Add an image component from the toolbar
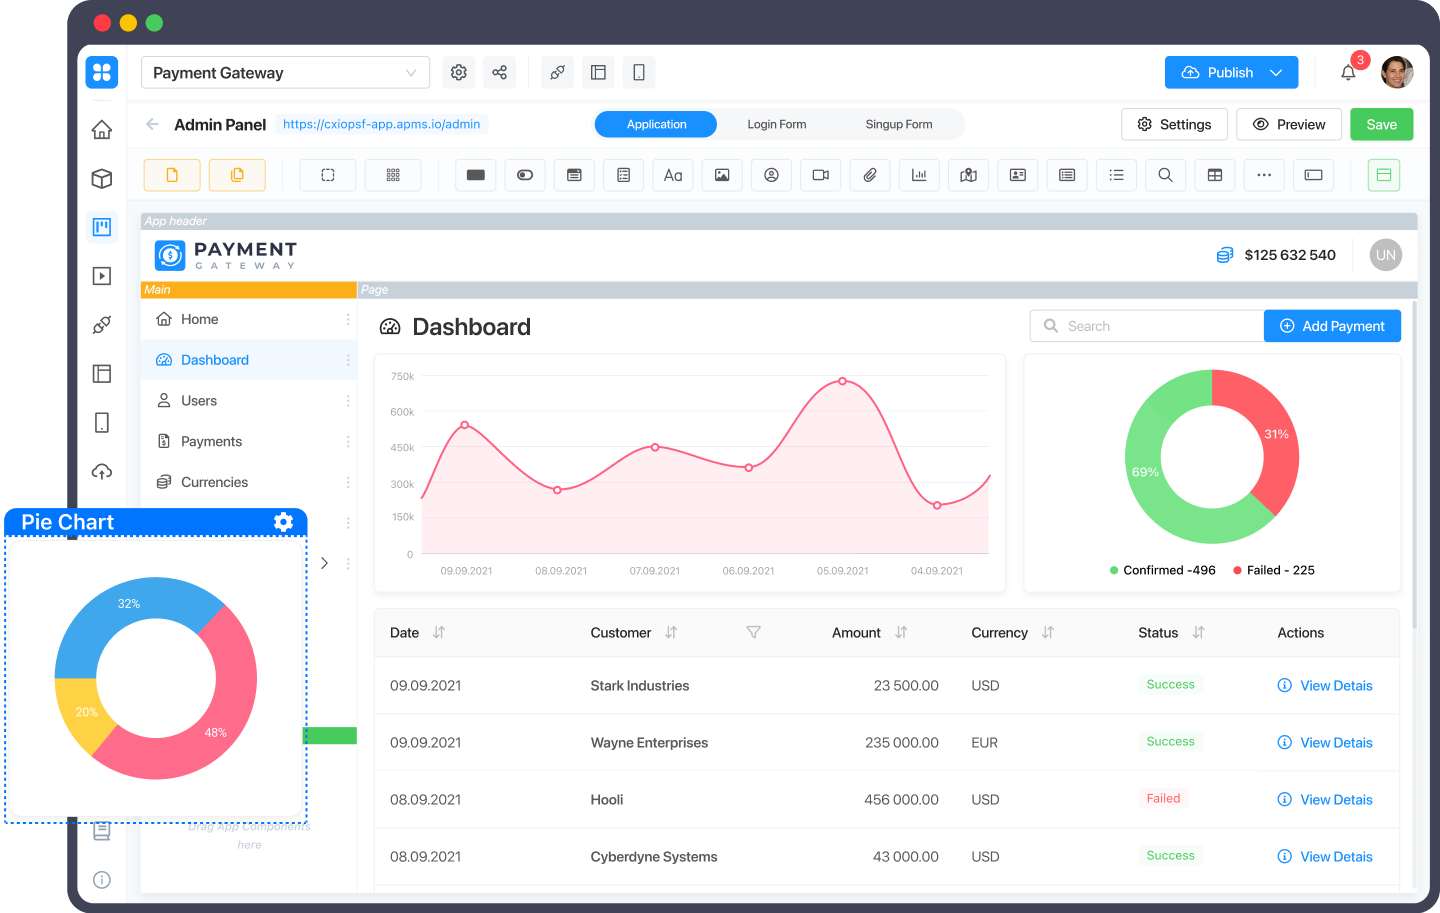This screenshot has height=913, width=1440. click(722, 175)
